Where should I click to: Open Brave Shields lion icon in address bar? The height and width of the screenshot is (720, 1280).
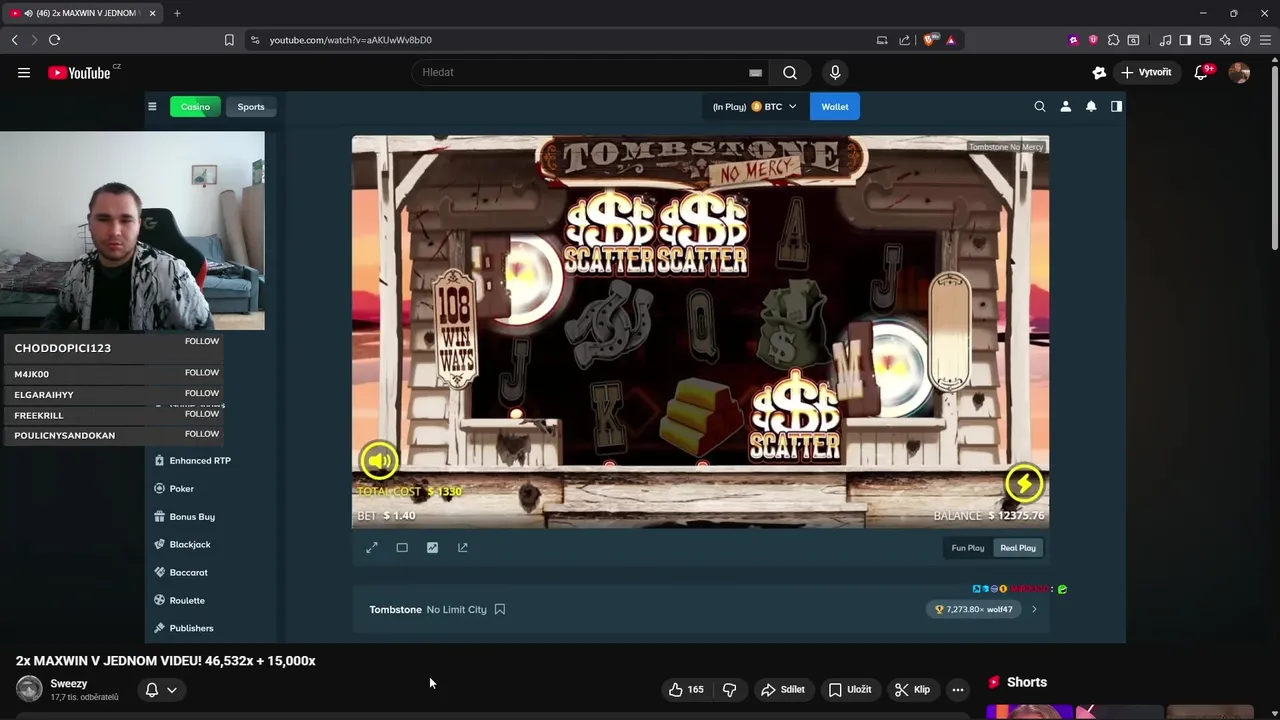click(930, 40)
